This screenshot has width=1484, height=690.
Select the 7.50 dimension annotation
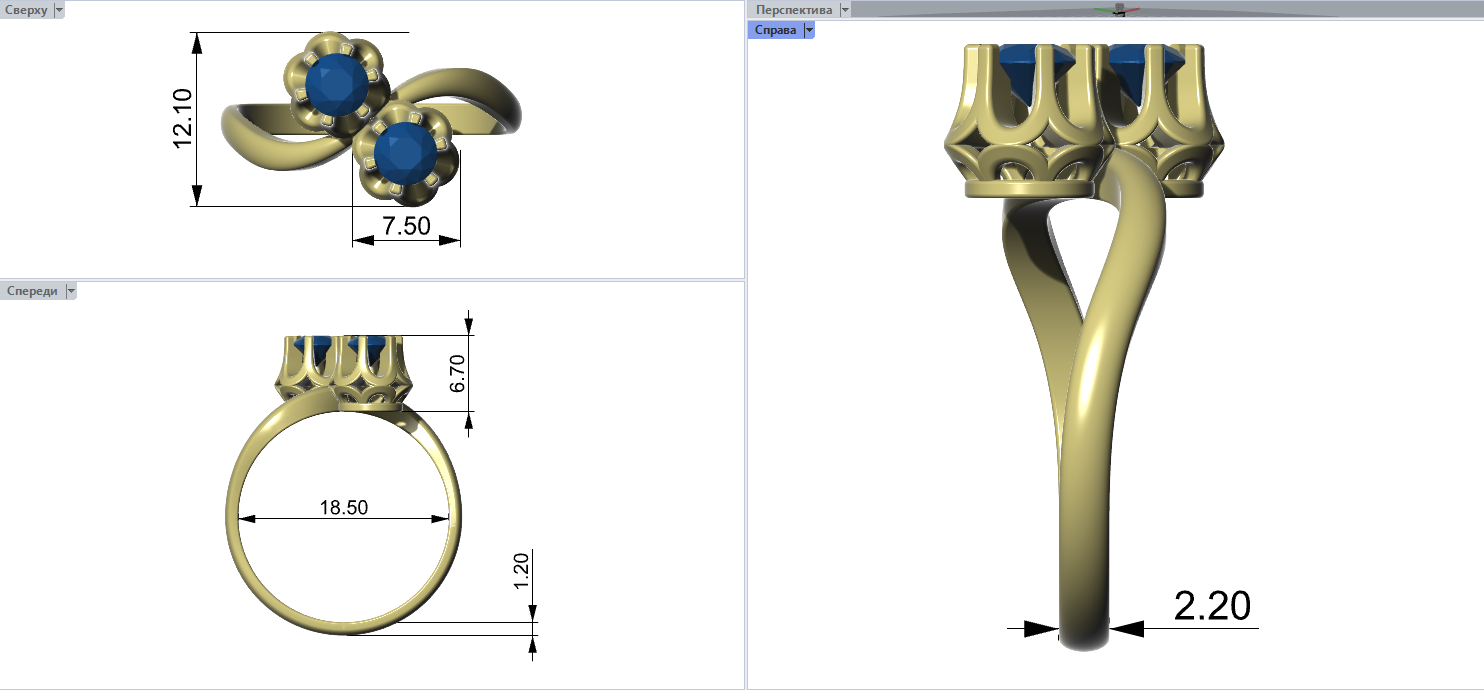(x=407, y=226)
